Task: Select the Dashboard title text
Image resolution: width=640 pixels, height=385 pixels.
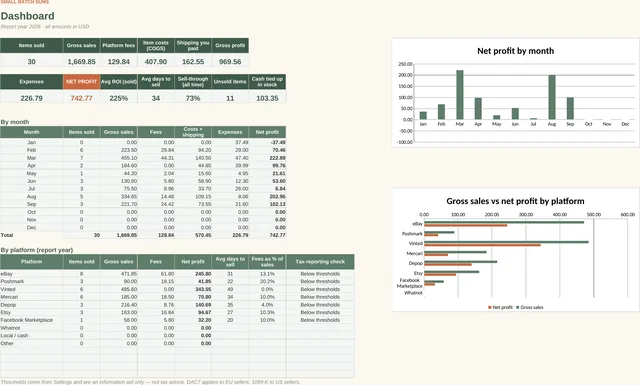Action: tap(27, 16)
